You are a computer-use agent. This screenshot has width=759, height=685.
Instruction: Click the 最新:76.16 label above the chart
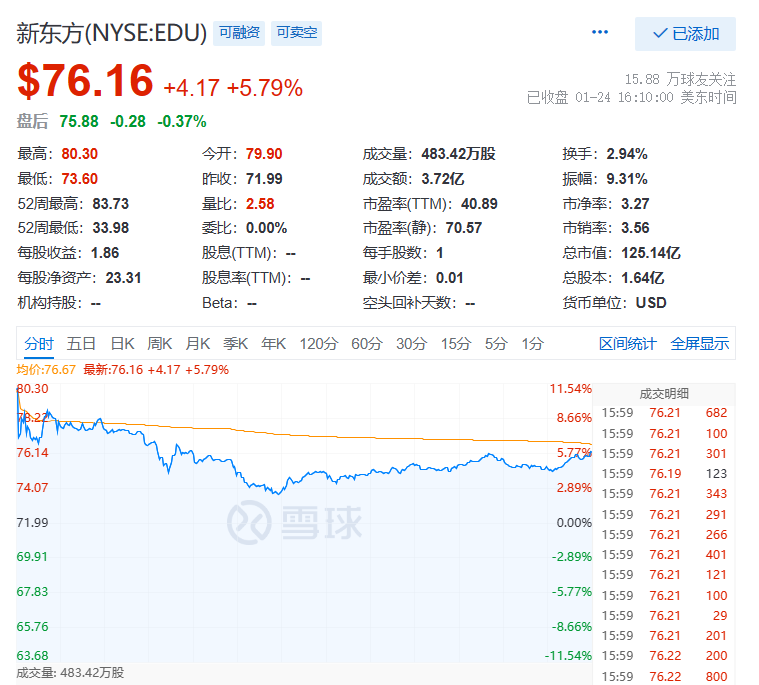click(x=113, y=370)
